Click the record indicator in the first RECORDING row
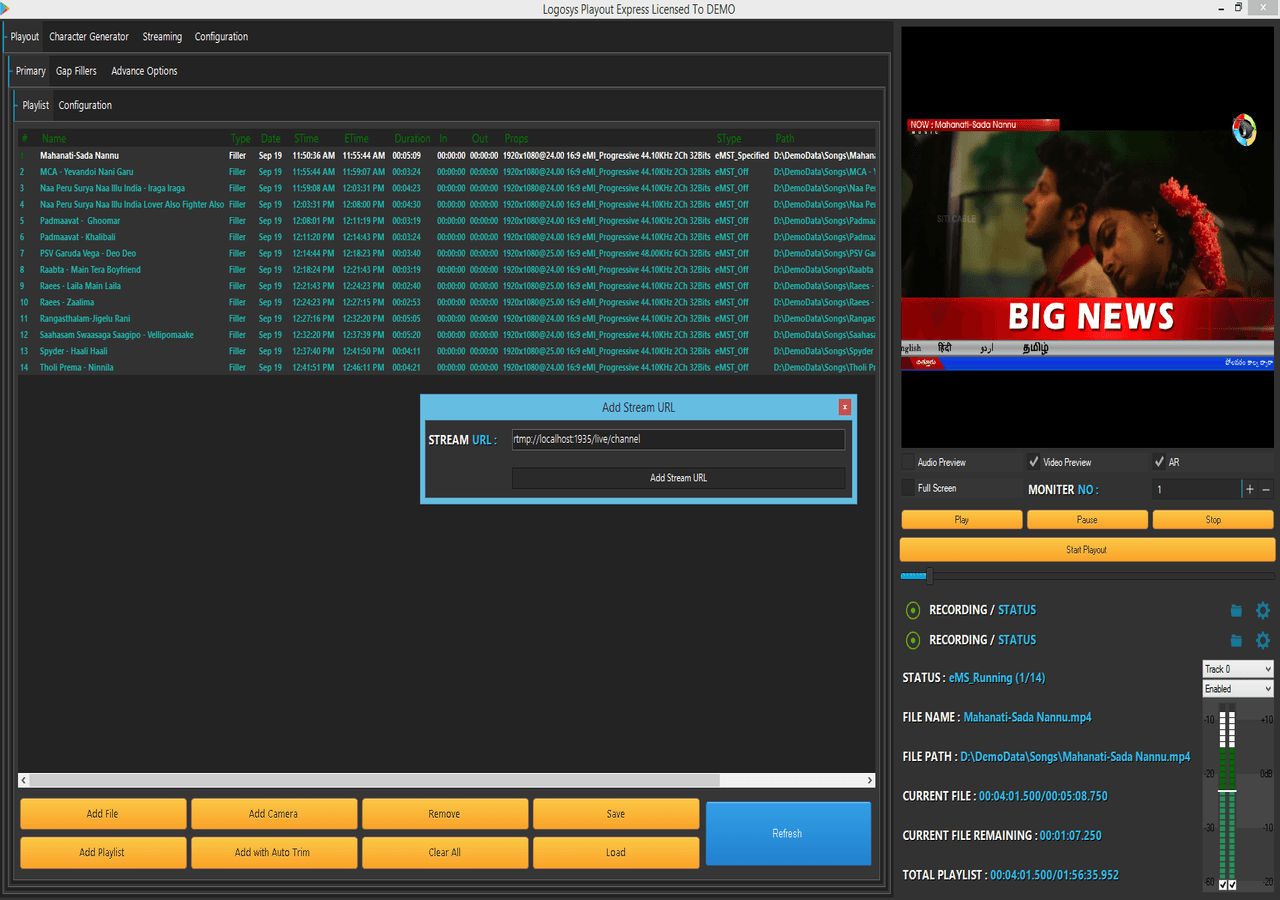 (912, 610)
